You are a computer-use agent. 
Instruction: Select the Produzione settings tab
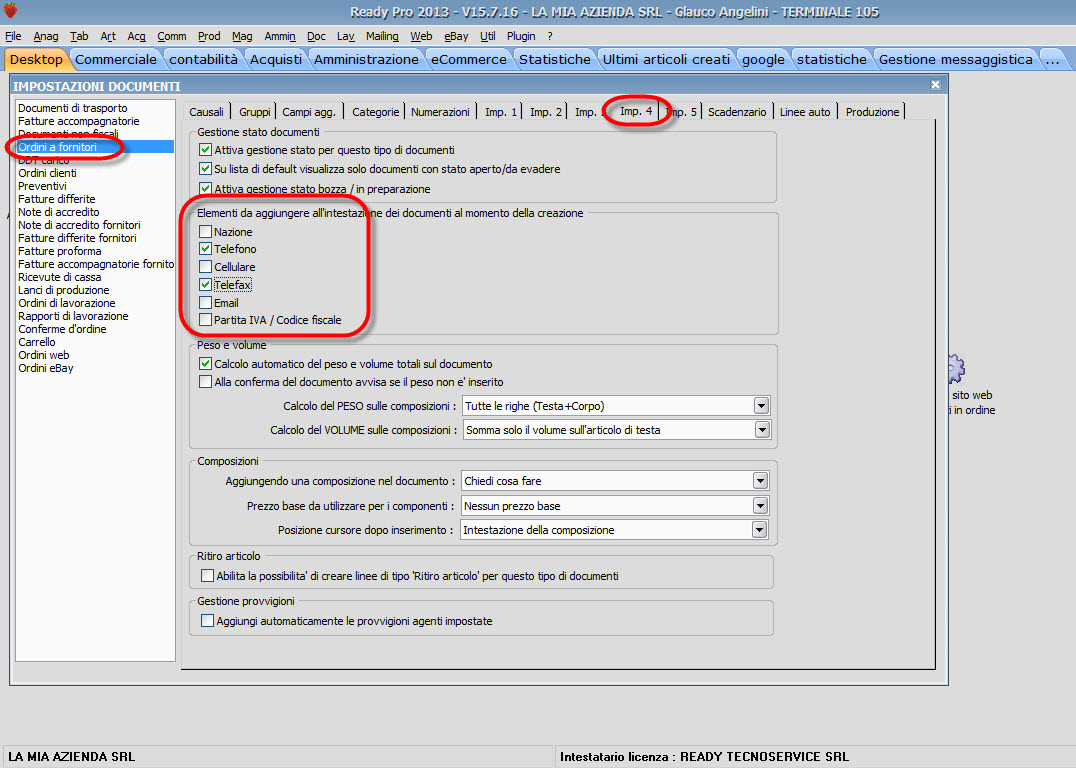872,112
